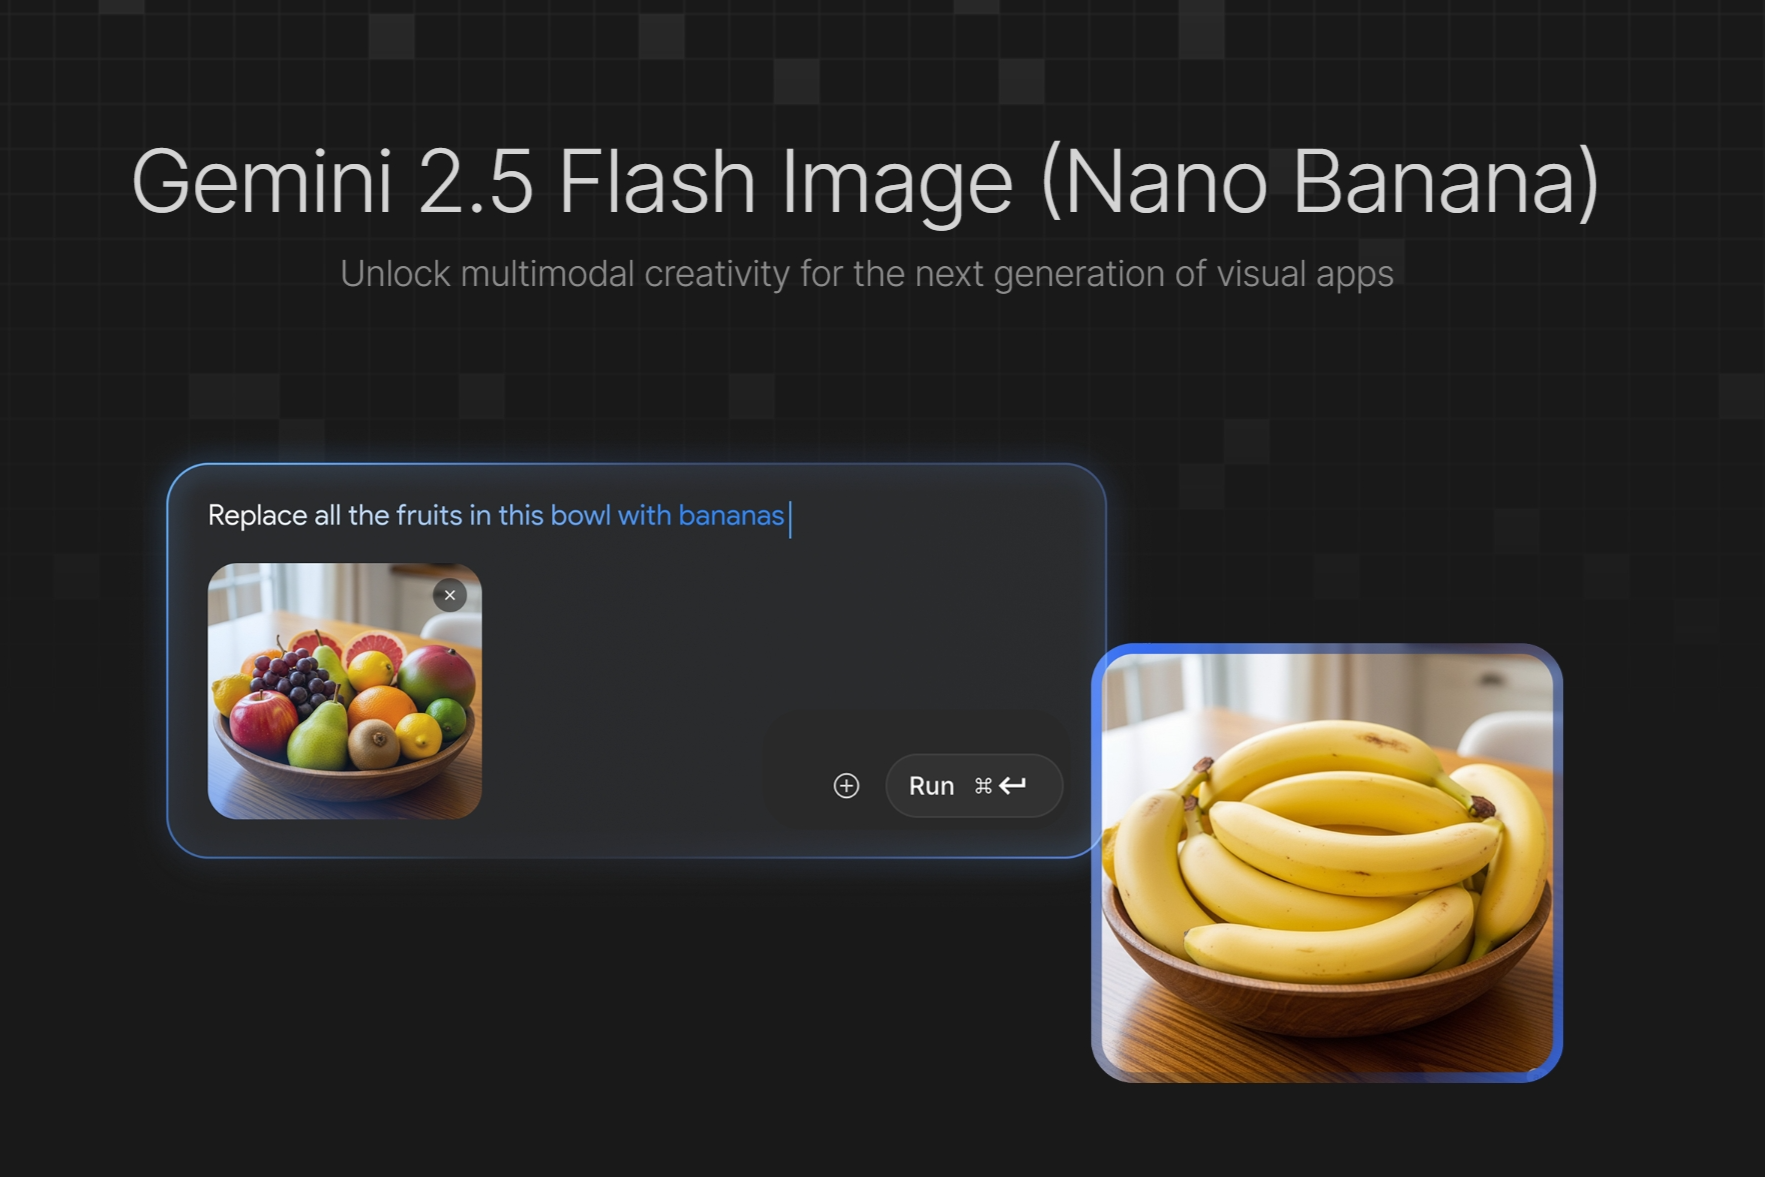Click the plus add-attachment icon

click(x=846, y=786)
